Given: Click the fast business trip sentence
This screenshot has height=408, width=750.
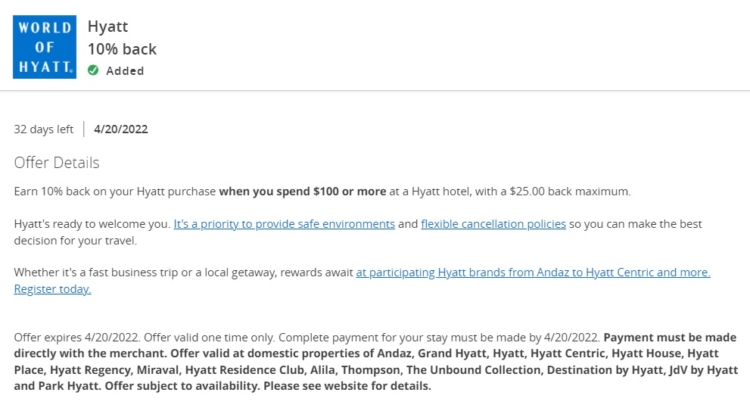Looking at the screenshot, I should point(183,272).
